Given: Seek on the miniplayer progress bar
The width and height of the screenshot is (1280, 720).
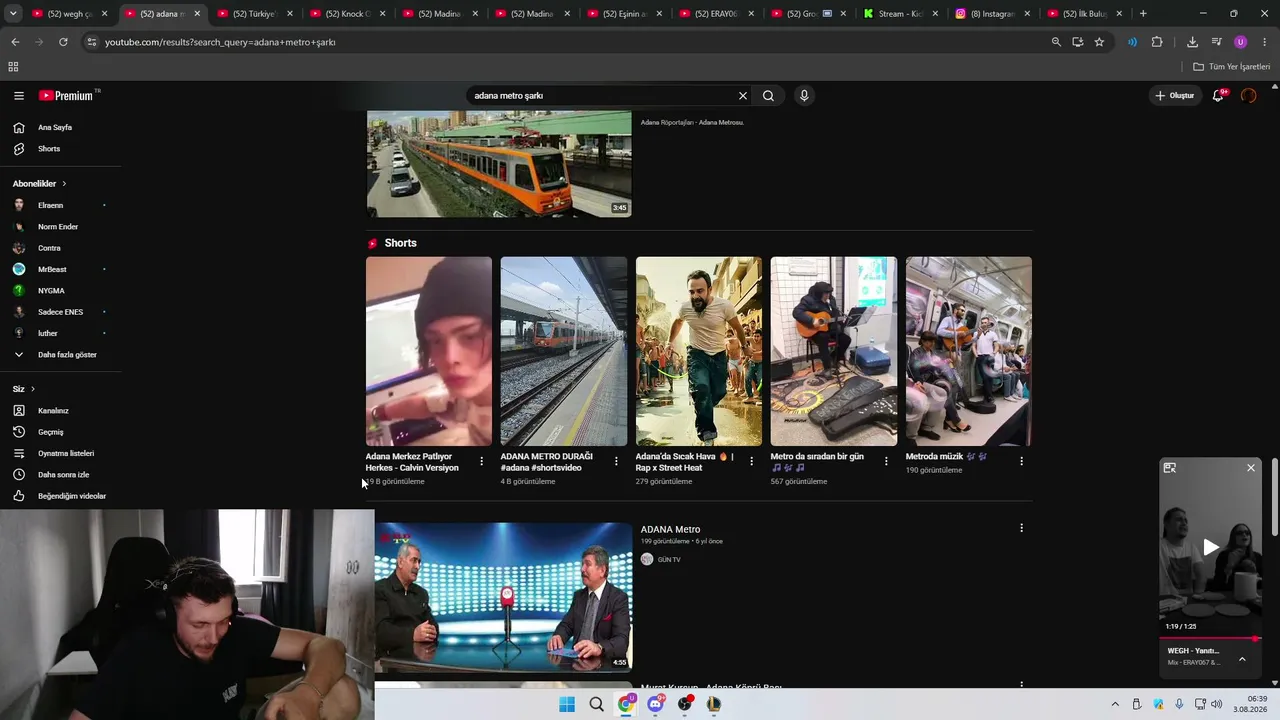Looking at the screenshot, I should tap(1210, 638).
